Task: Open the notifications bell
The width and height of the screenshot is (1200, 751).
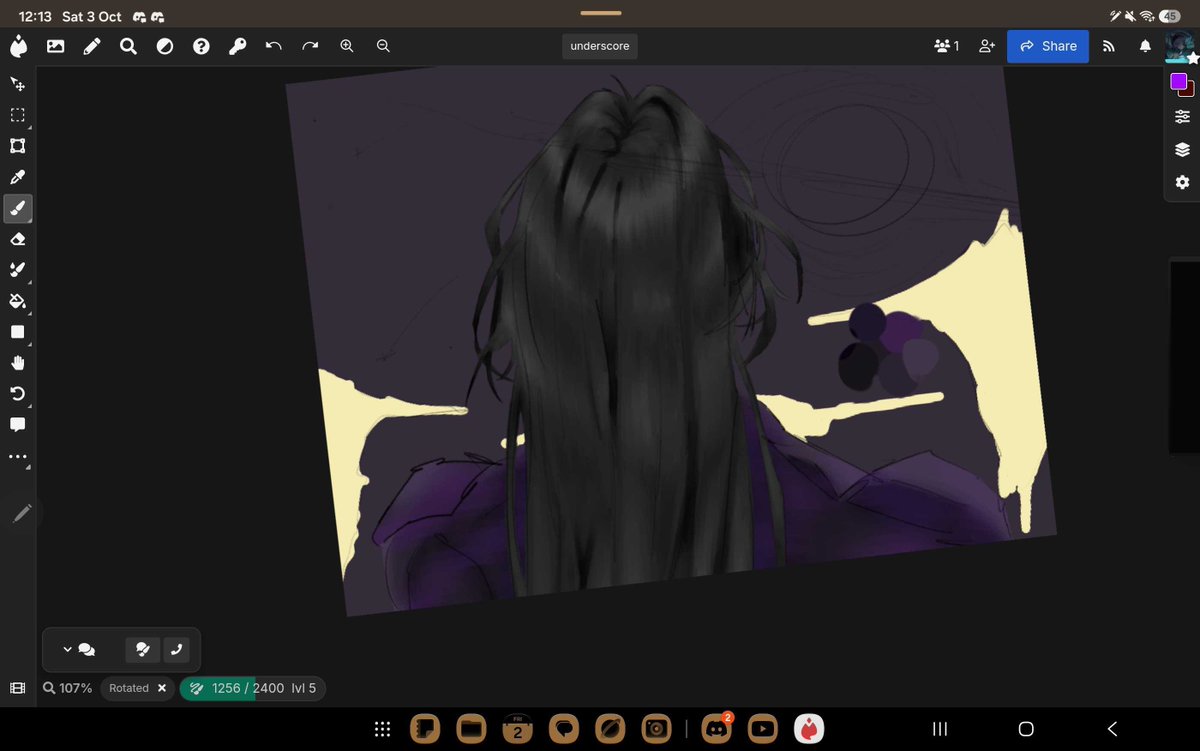Action: [x=1145, y=46]
